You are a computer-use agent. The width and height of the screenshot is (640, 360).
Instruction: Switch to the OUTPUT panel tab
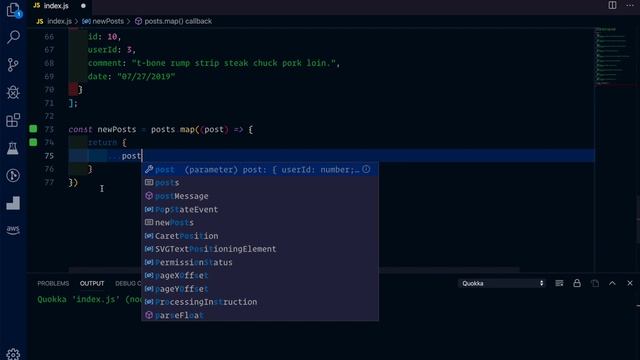click(x=92, y=283)
